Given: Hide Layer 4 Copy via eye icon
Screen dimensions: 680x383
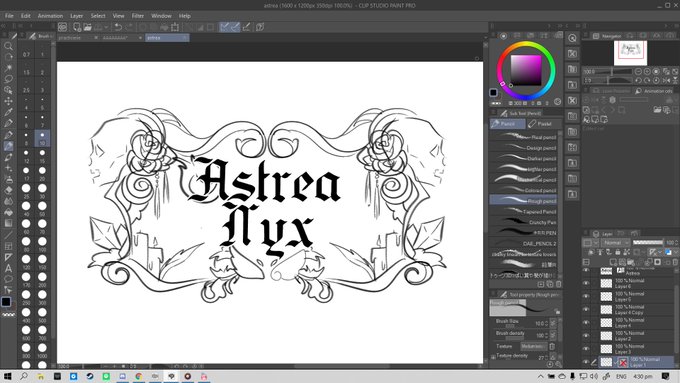Looking at the screenshot, I should click(x=586, y=309).
